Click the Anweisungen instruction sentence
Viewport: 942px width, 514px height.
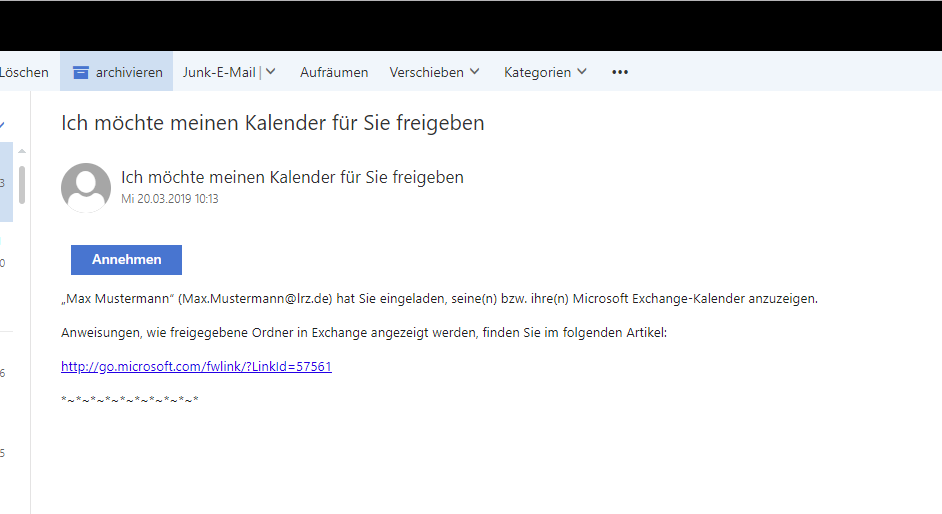pyautogui.click(x=363, y=332)
